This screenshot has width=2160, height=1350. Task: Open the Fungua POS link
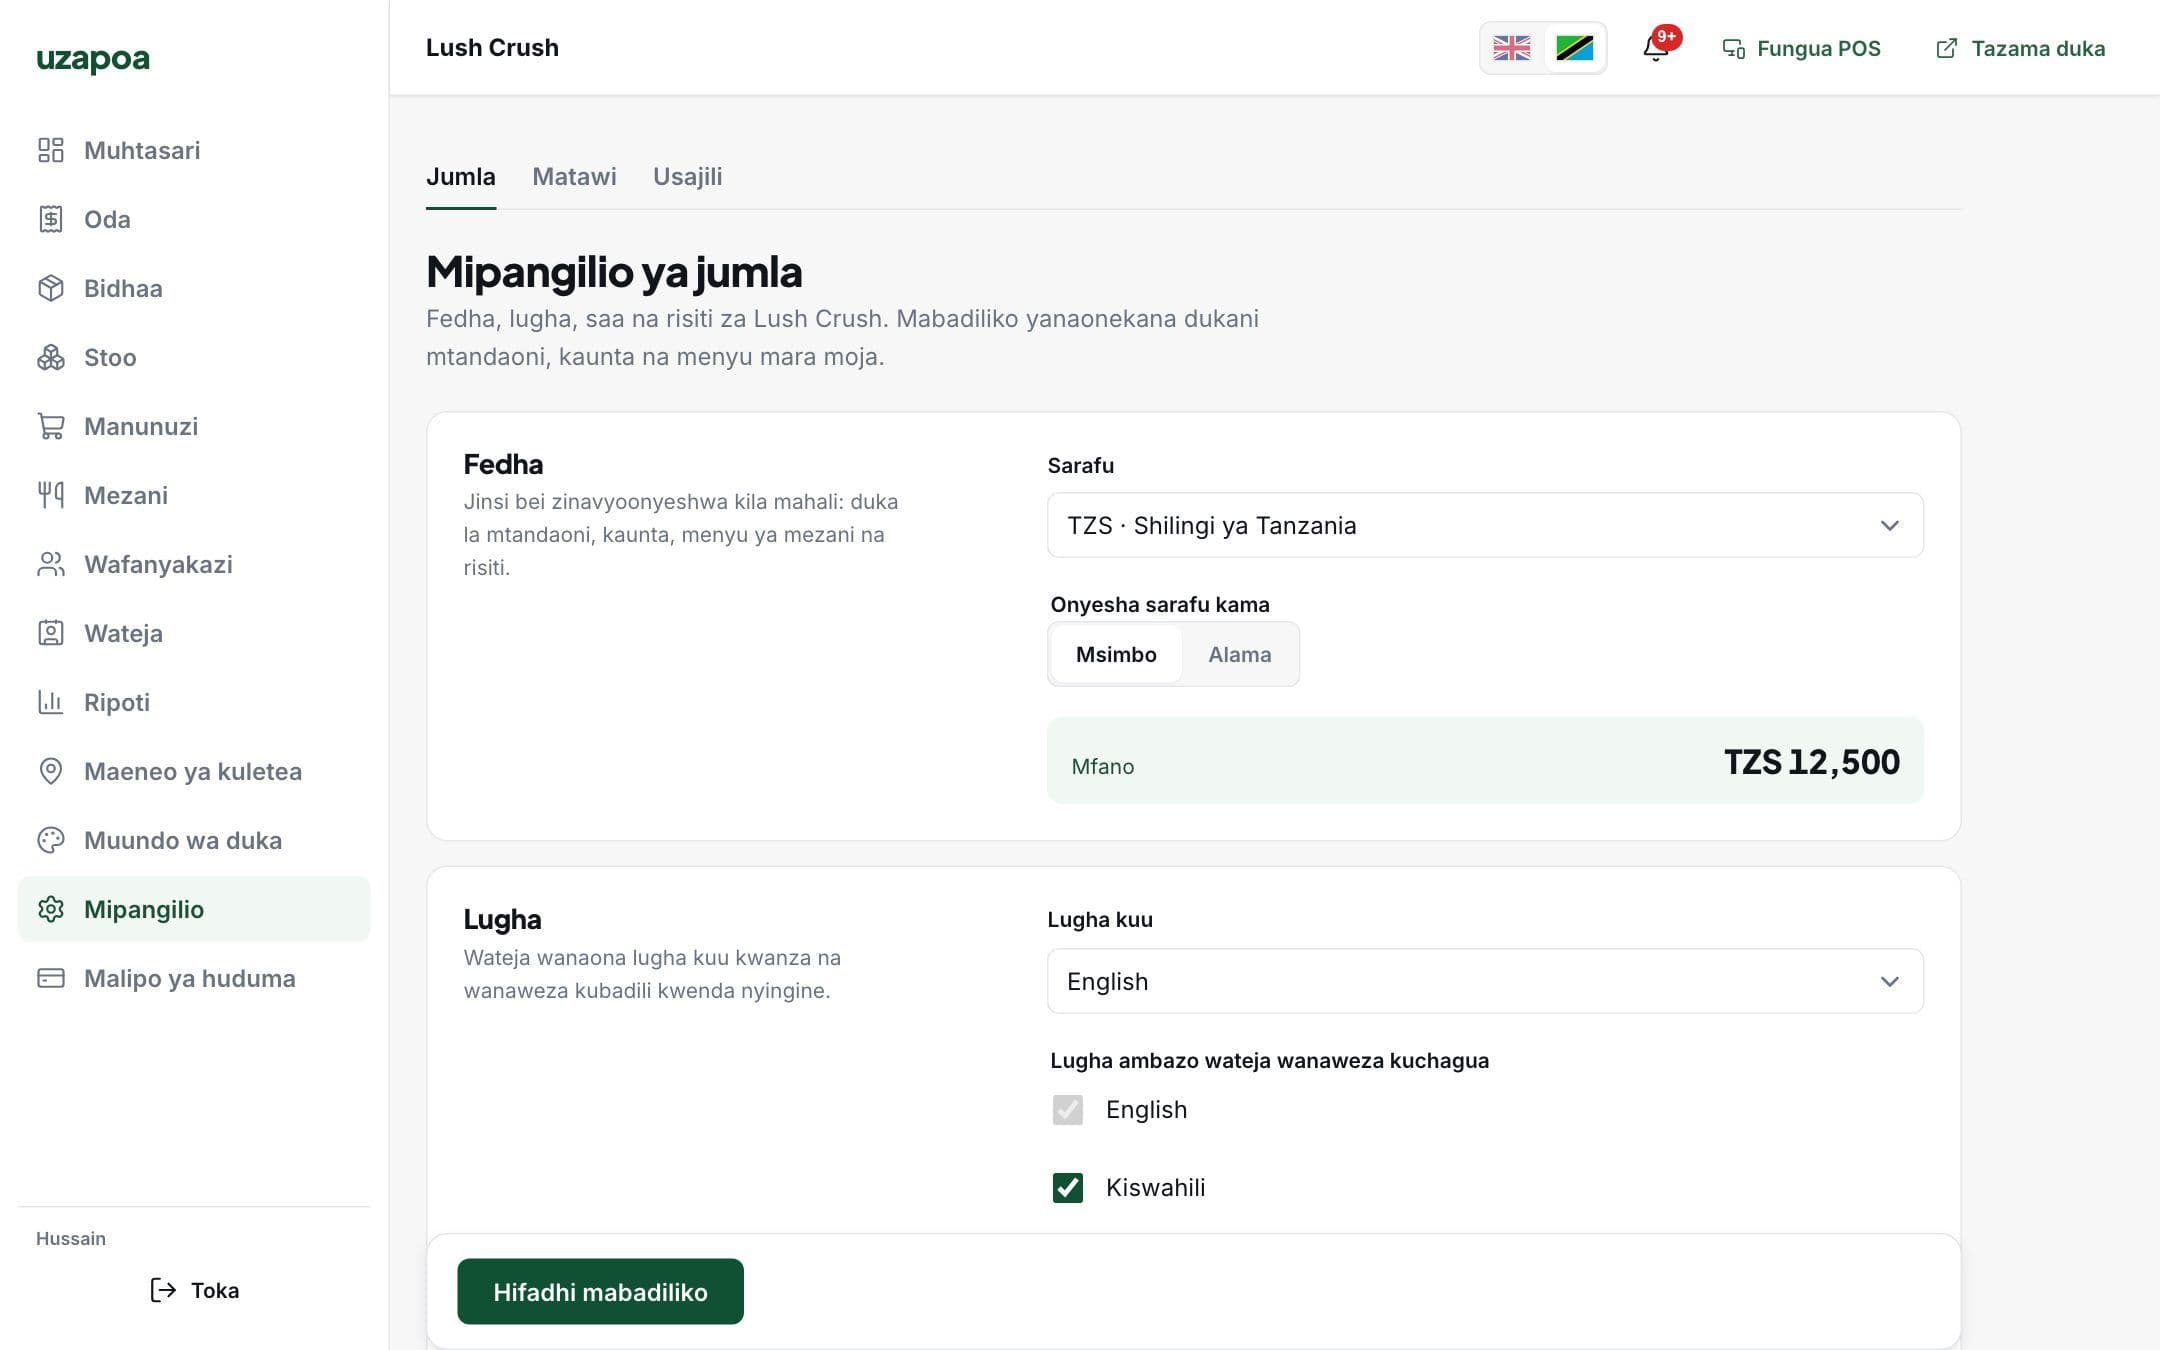(x=1802, y=48)
